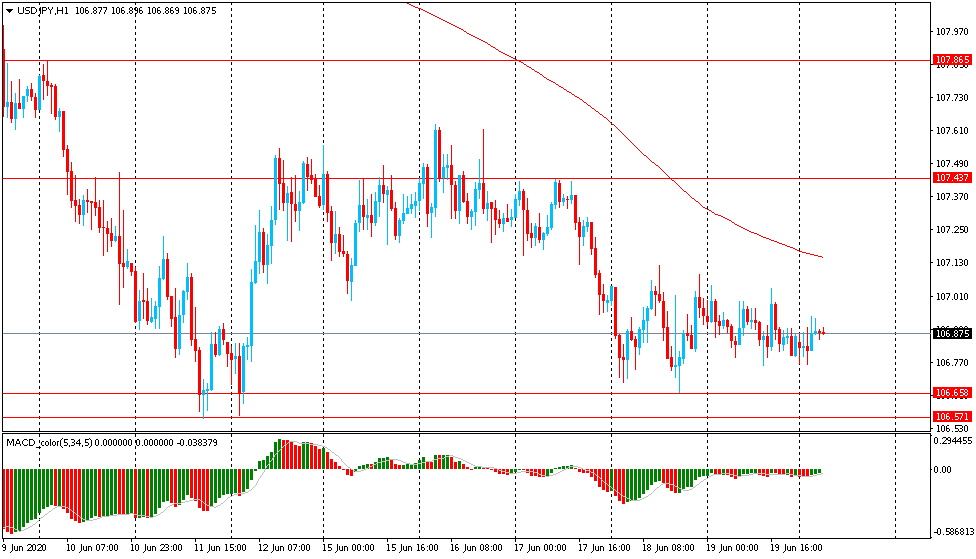Click the 18 Jun 08:00 time label

[669, 548]
